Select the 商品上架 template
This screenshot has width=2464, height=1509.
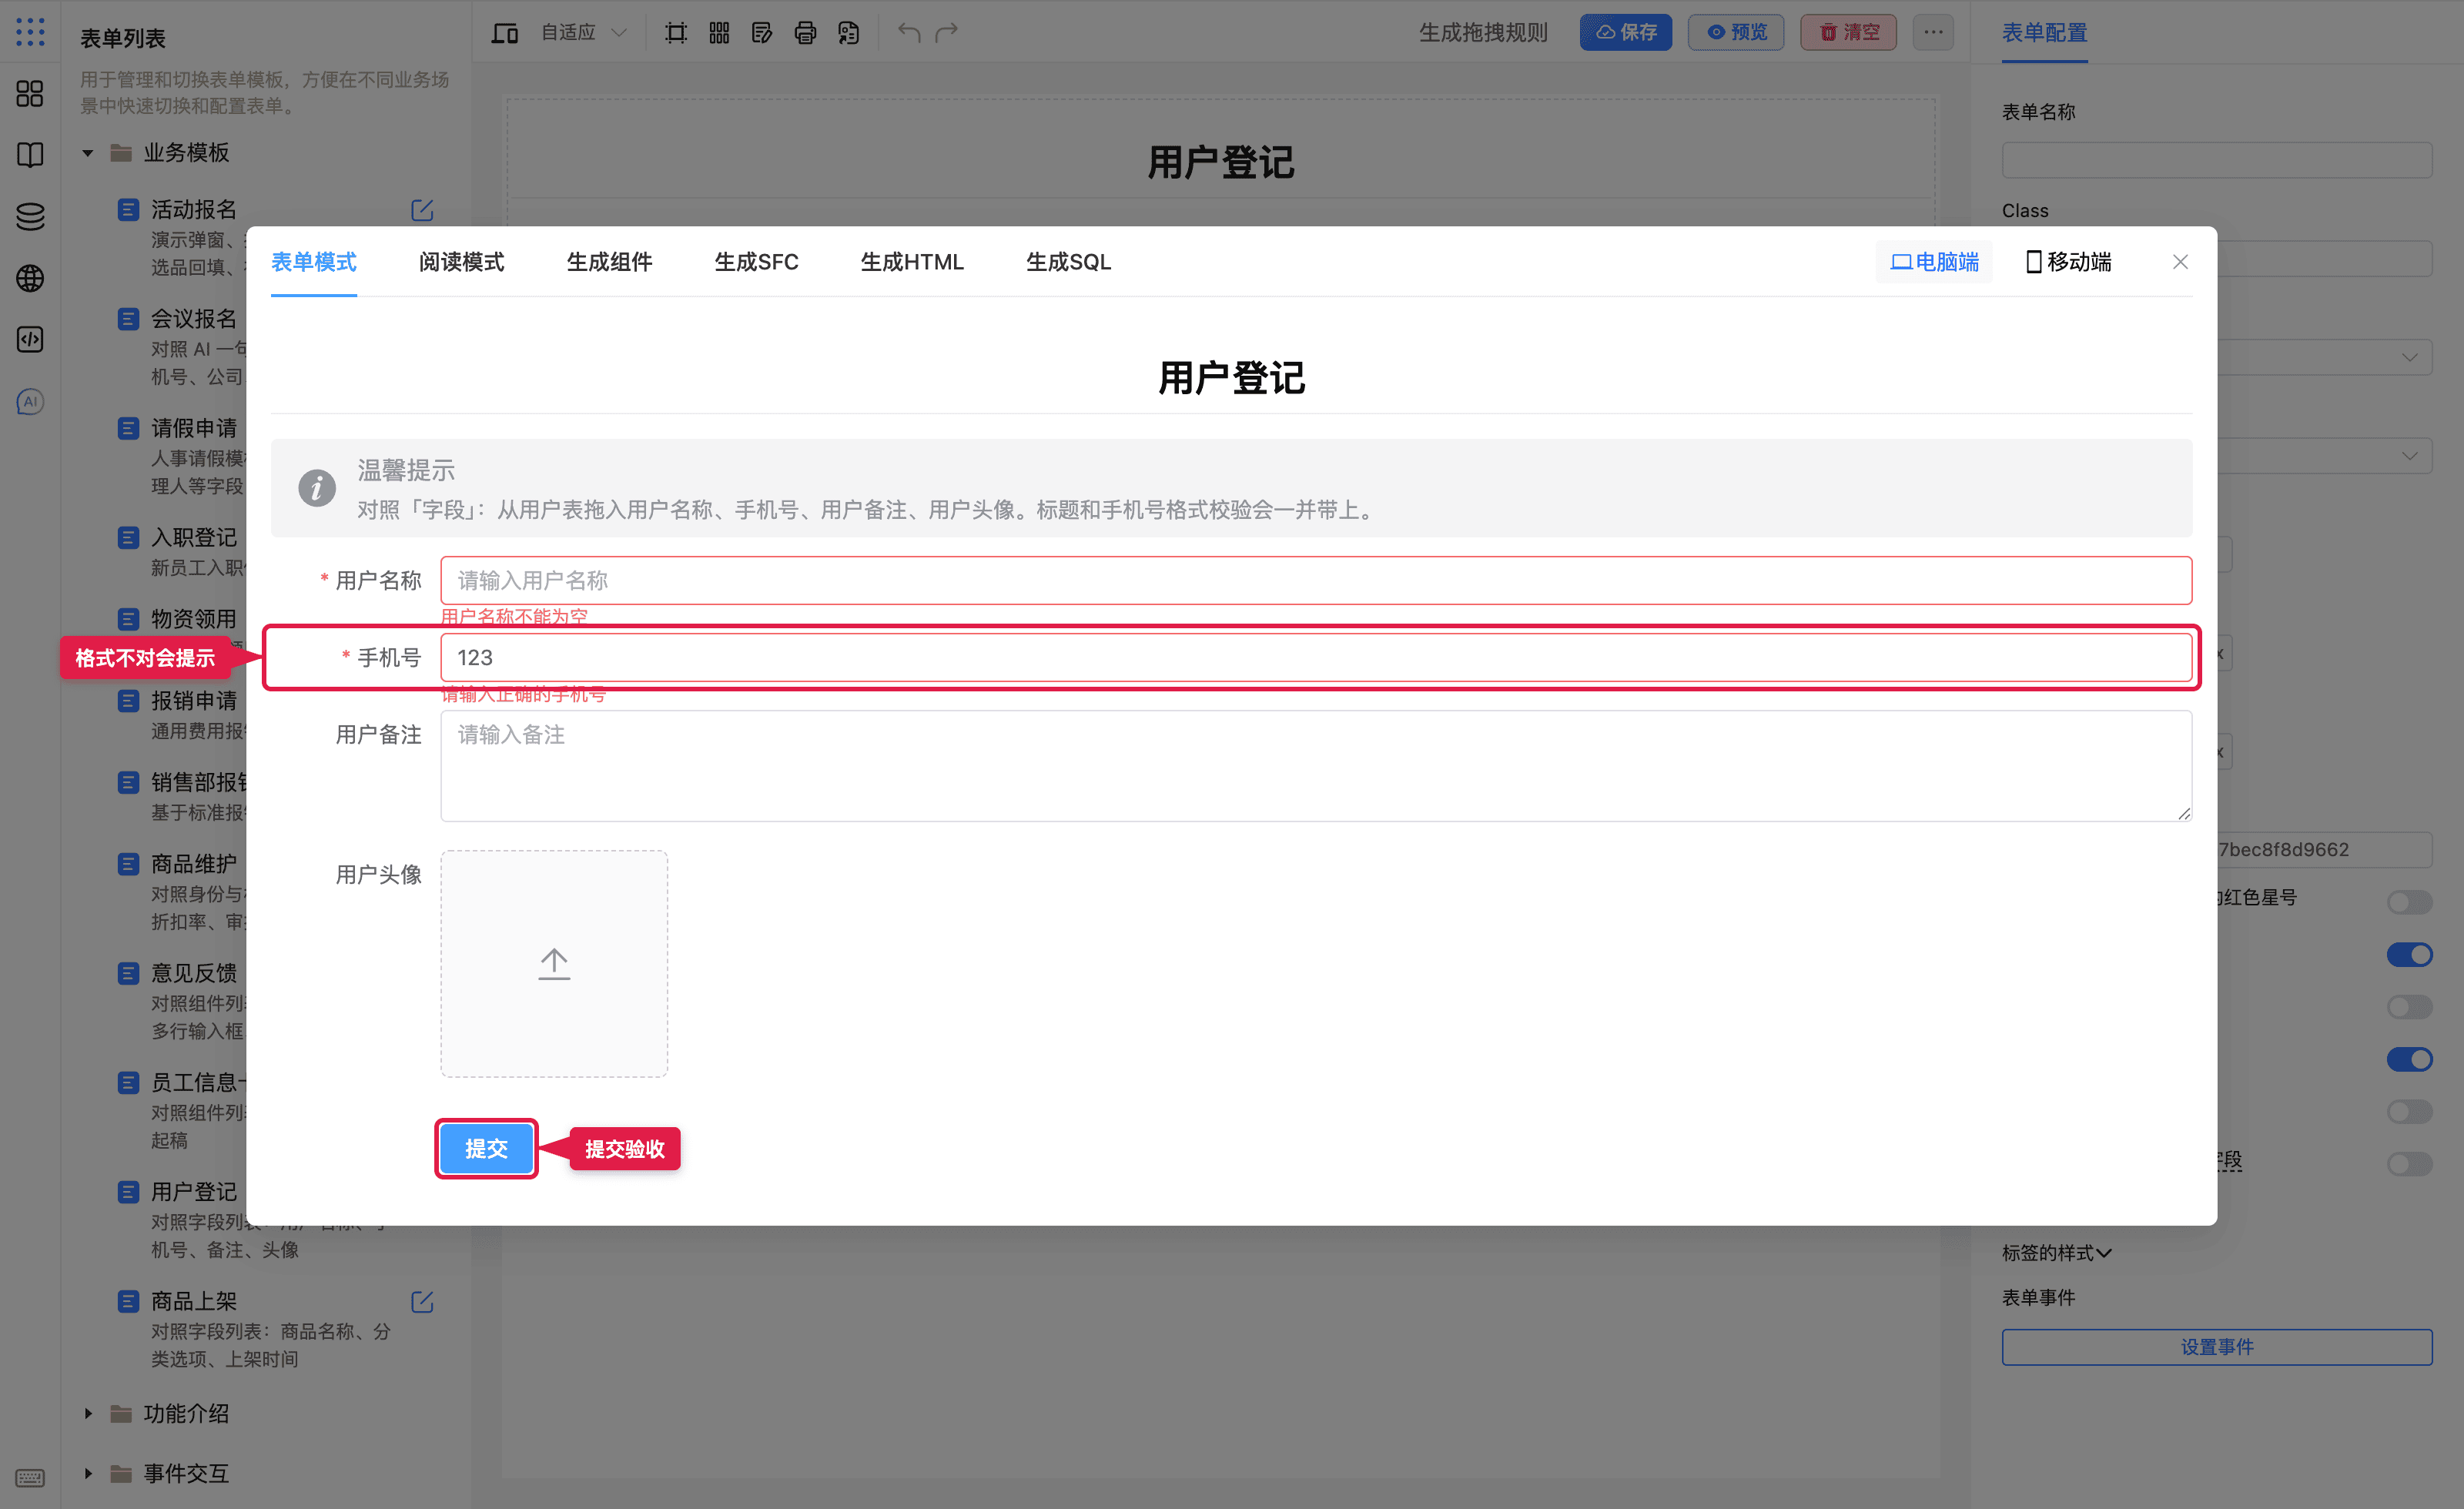click(x=194, y=1301)
